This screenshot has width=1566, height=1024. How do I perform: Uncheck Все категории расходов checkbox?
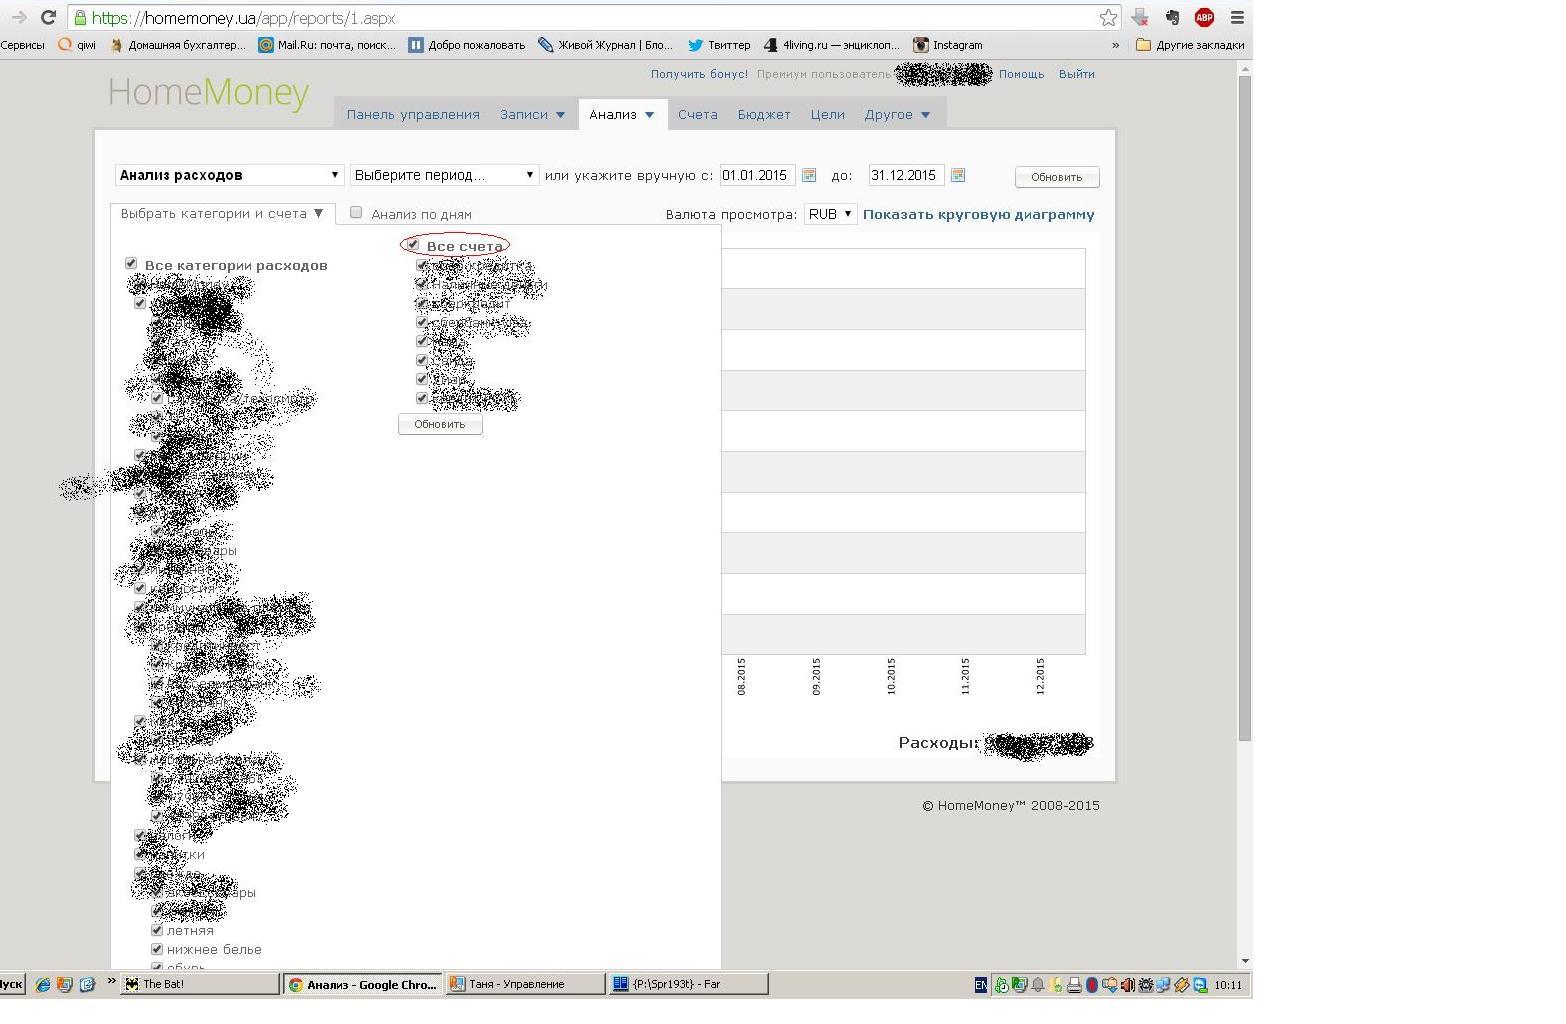131,263
